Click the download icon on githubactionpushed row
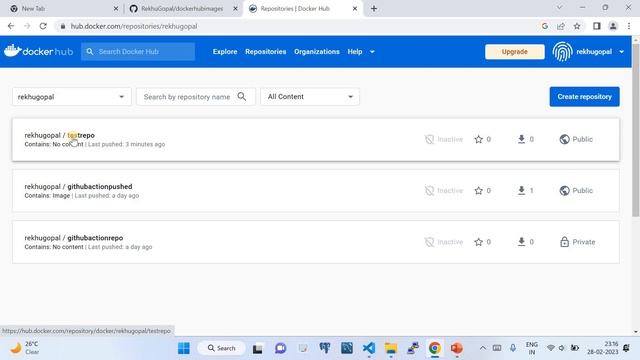The height and width of the screenshot is (360, 640). tap(521, 191)
